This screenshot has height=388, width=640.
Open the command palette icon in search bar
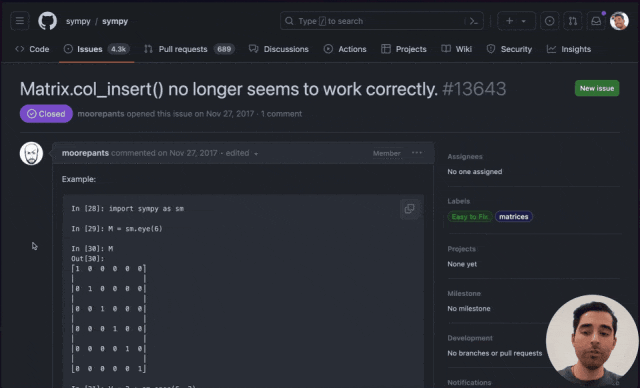[473, 21]
